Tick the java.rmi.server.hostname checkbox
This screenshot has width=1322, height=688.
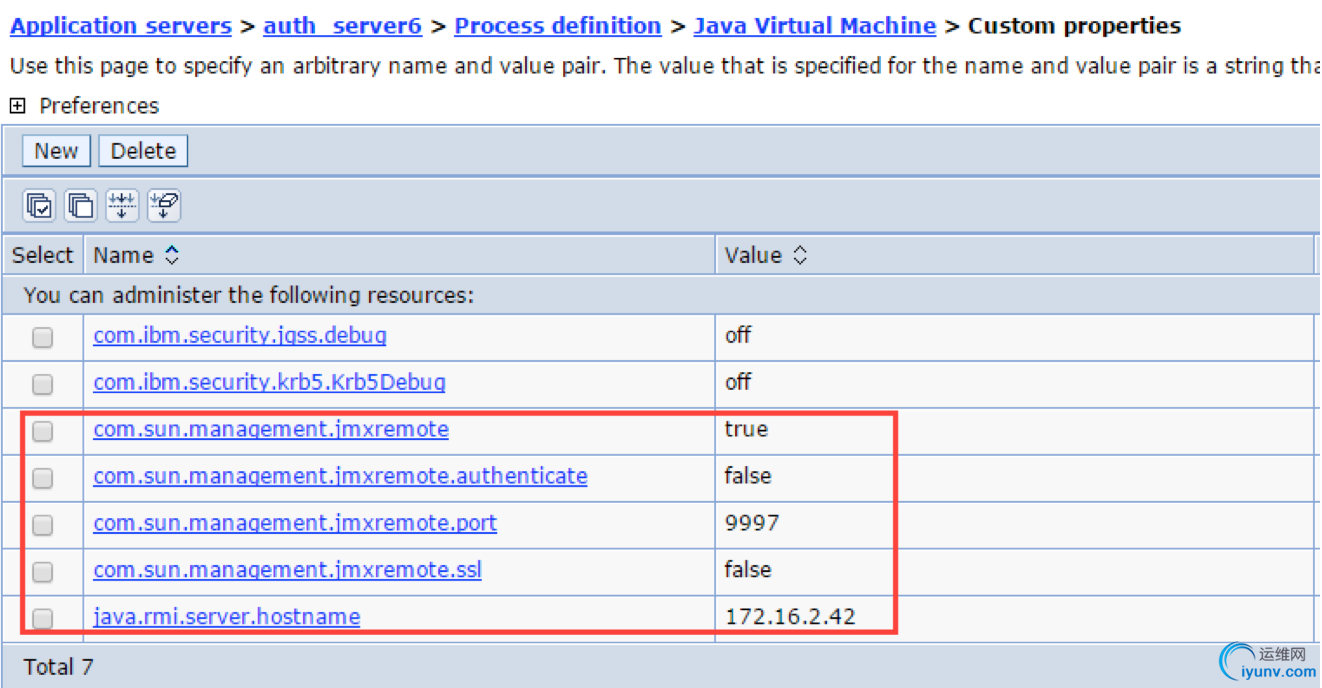[42, 618]
